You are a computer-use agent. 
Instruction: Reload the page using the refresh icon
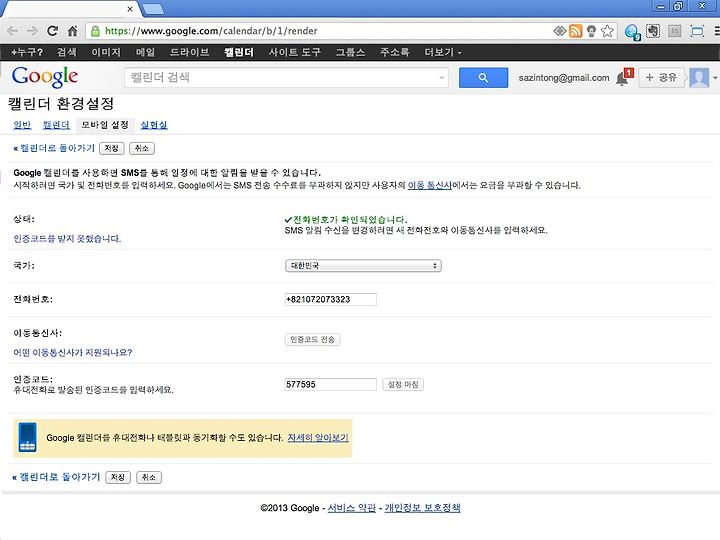click(x=52, y=31)
